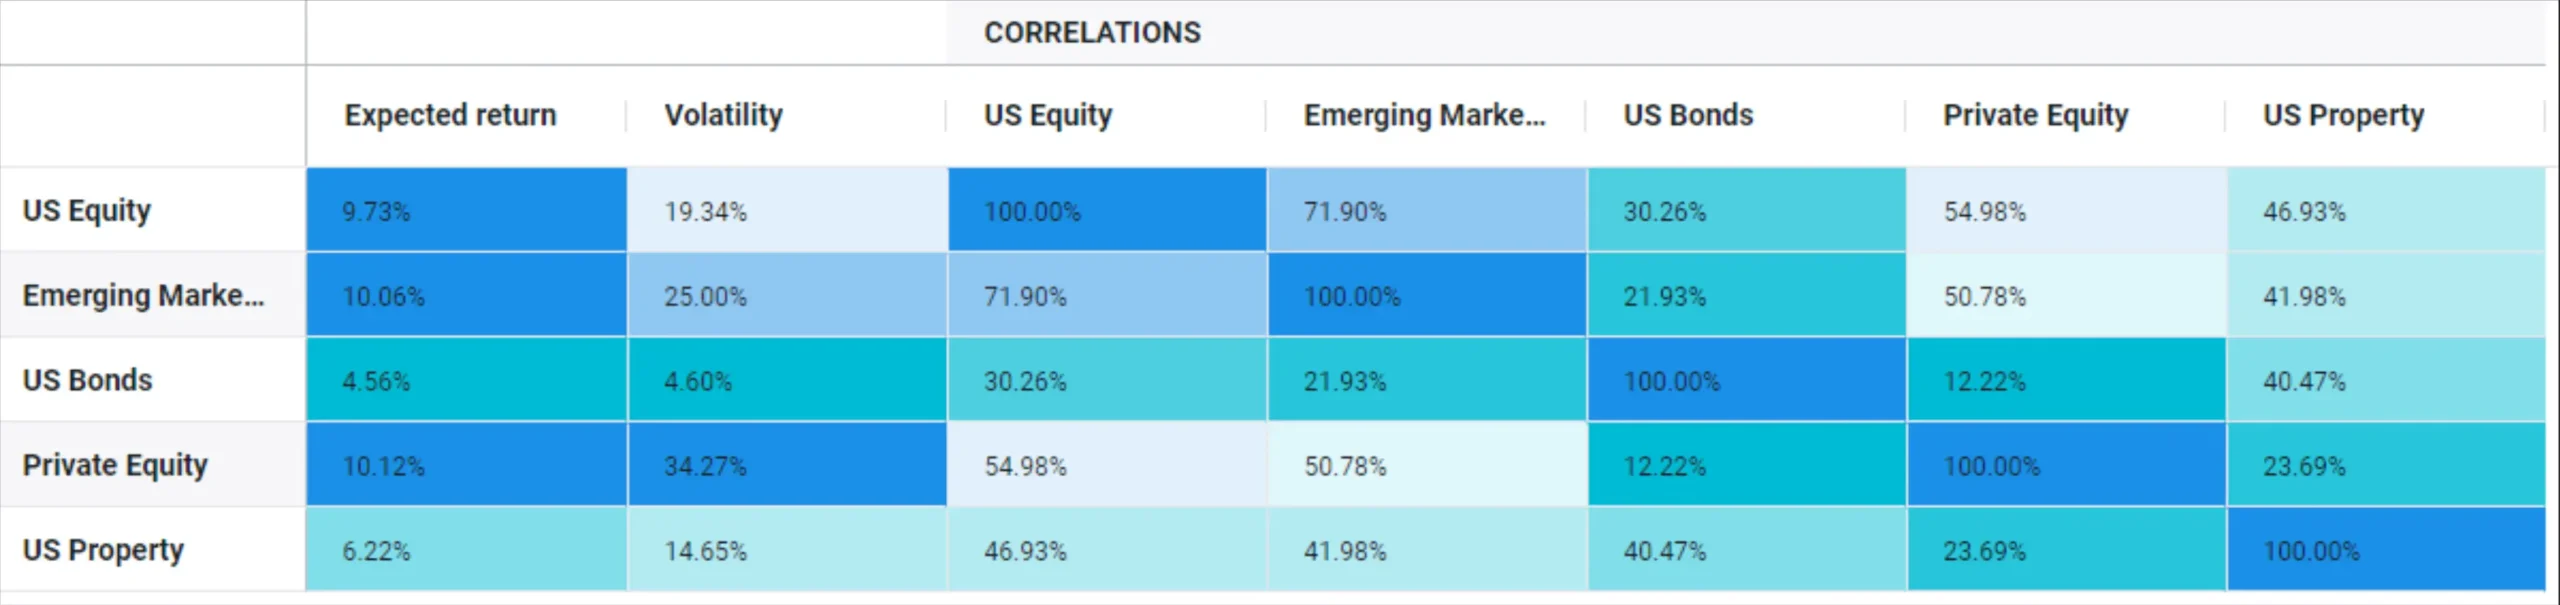Viewport: 2560px width, 605px height.
Task: Select the Private Equity column header
Action: [2035, 115]
